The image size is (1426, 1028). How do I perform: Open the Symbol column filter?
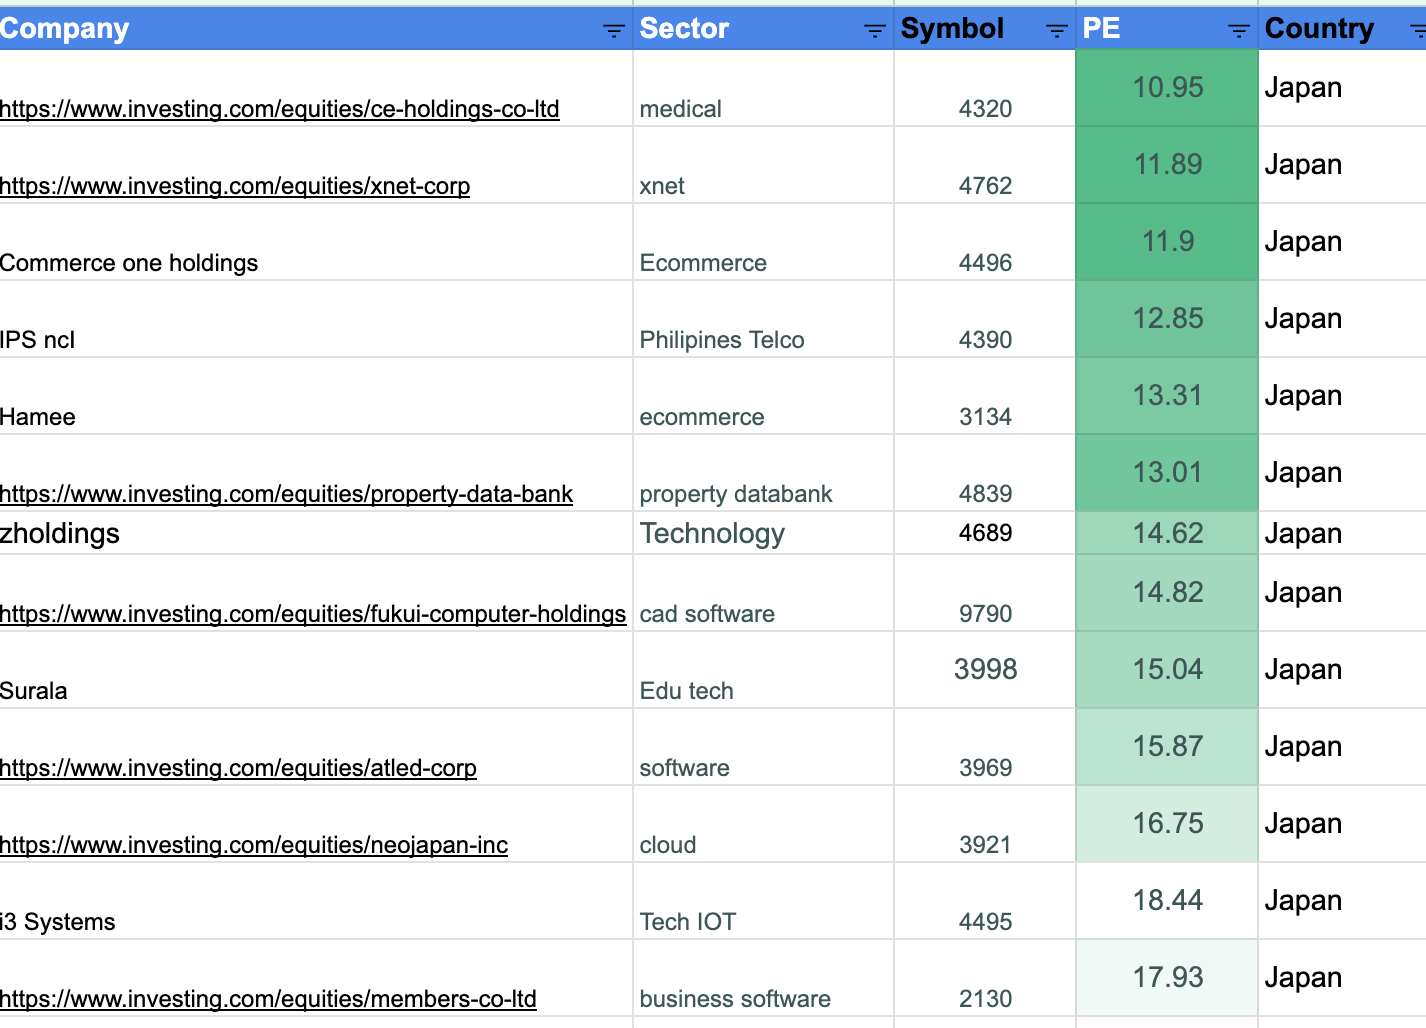tap(1057, 31)
